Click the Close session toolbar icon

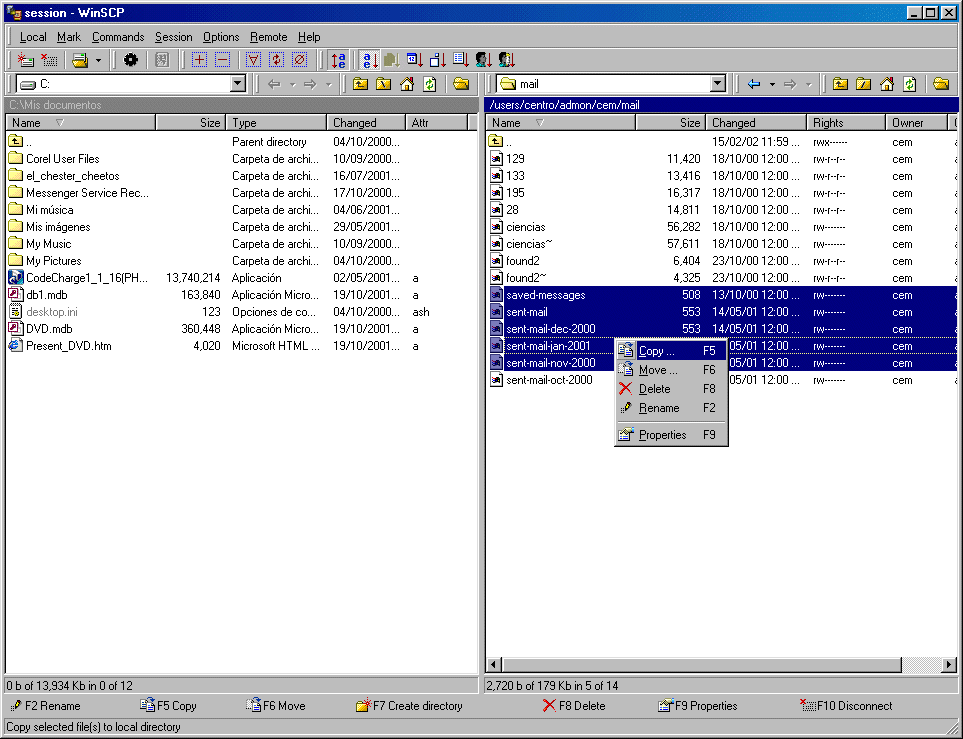pyautogui.click(x=49, y=60)
